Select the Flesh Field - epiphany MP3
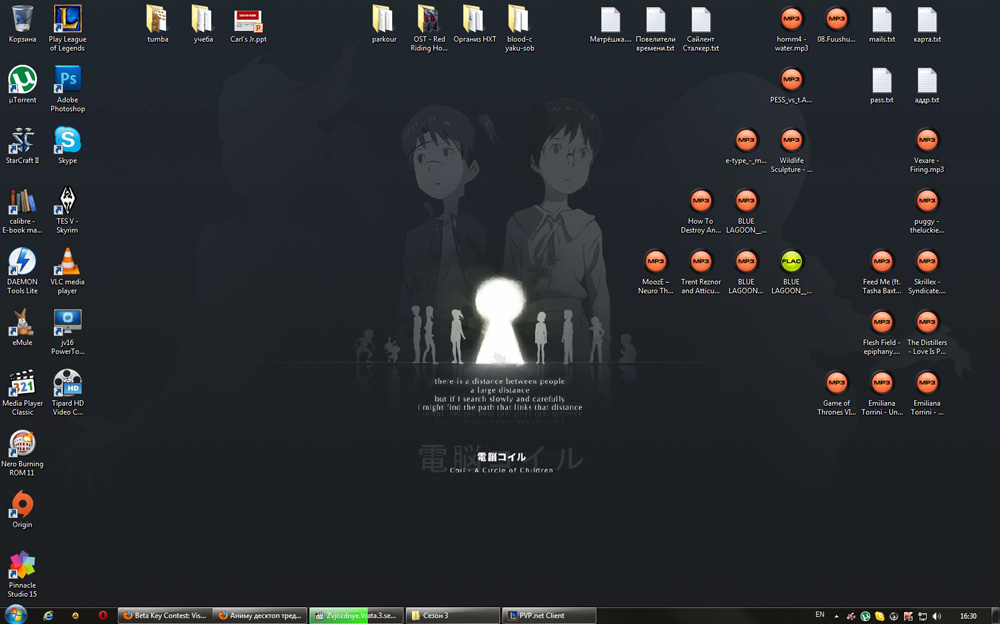 tap(881, 332)
